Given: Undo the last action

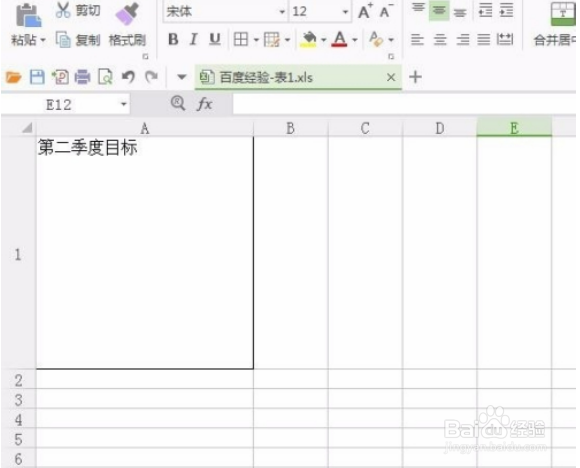Looking at the screenshot, I should click(128, 77).
